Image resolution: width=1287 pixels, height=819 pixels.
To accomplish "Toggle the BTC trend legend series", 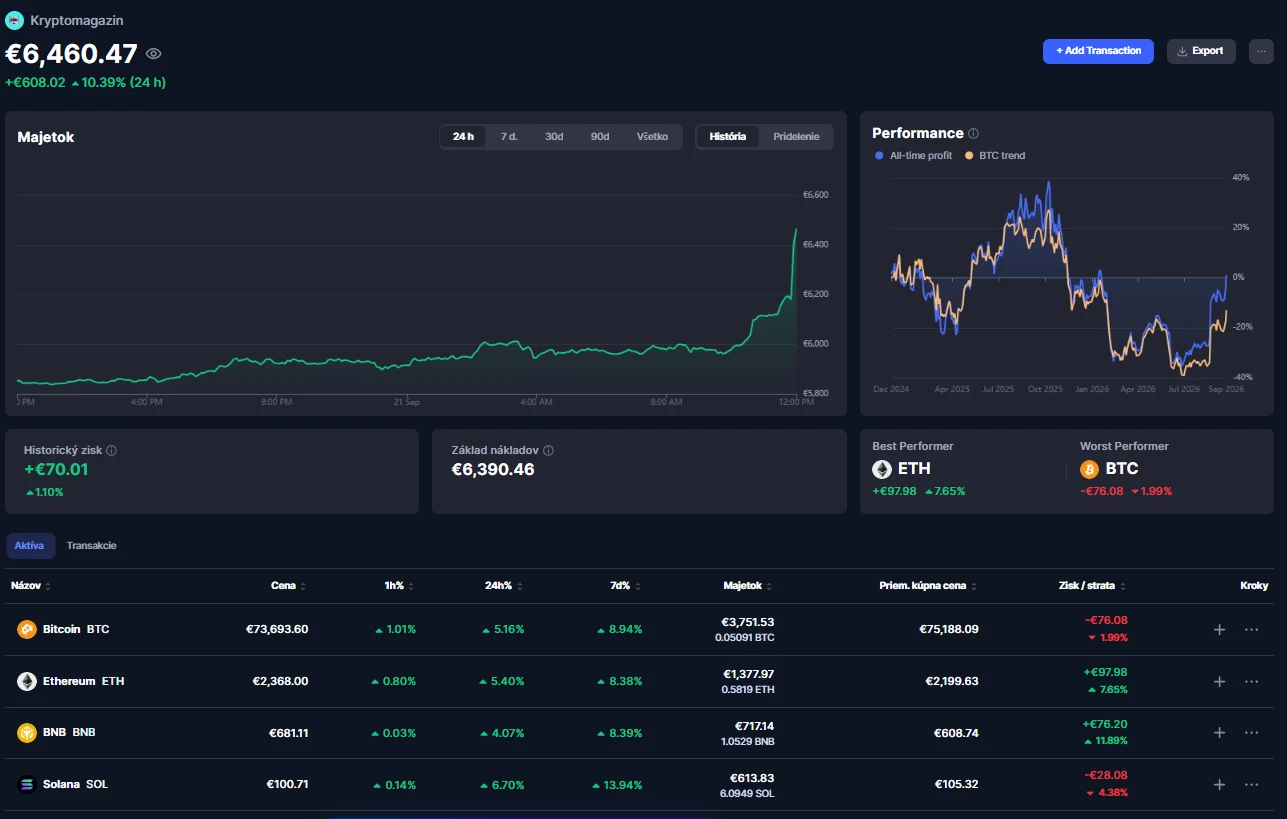I will pyautogui.click(x=995, y=156).
